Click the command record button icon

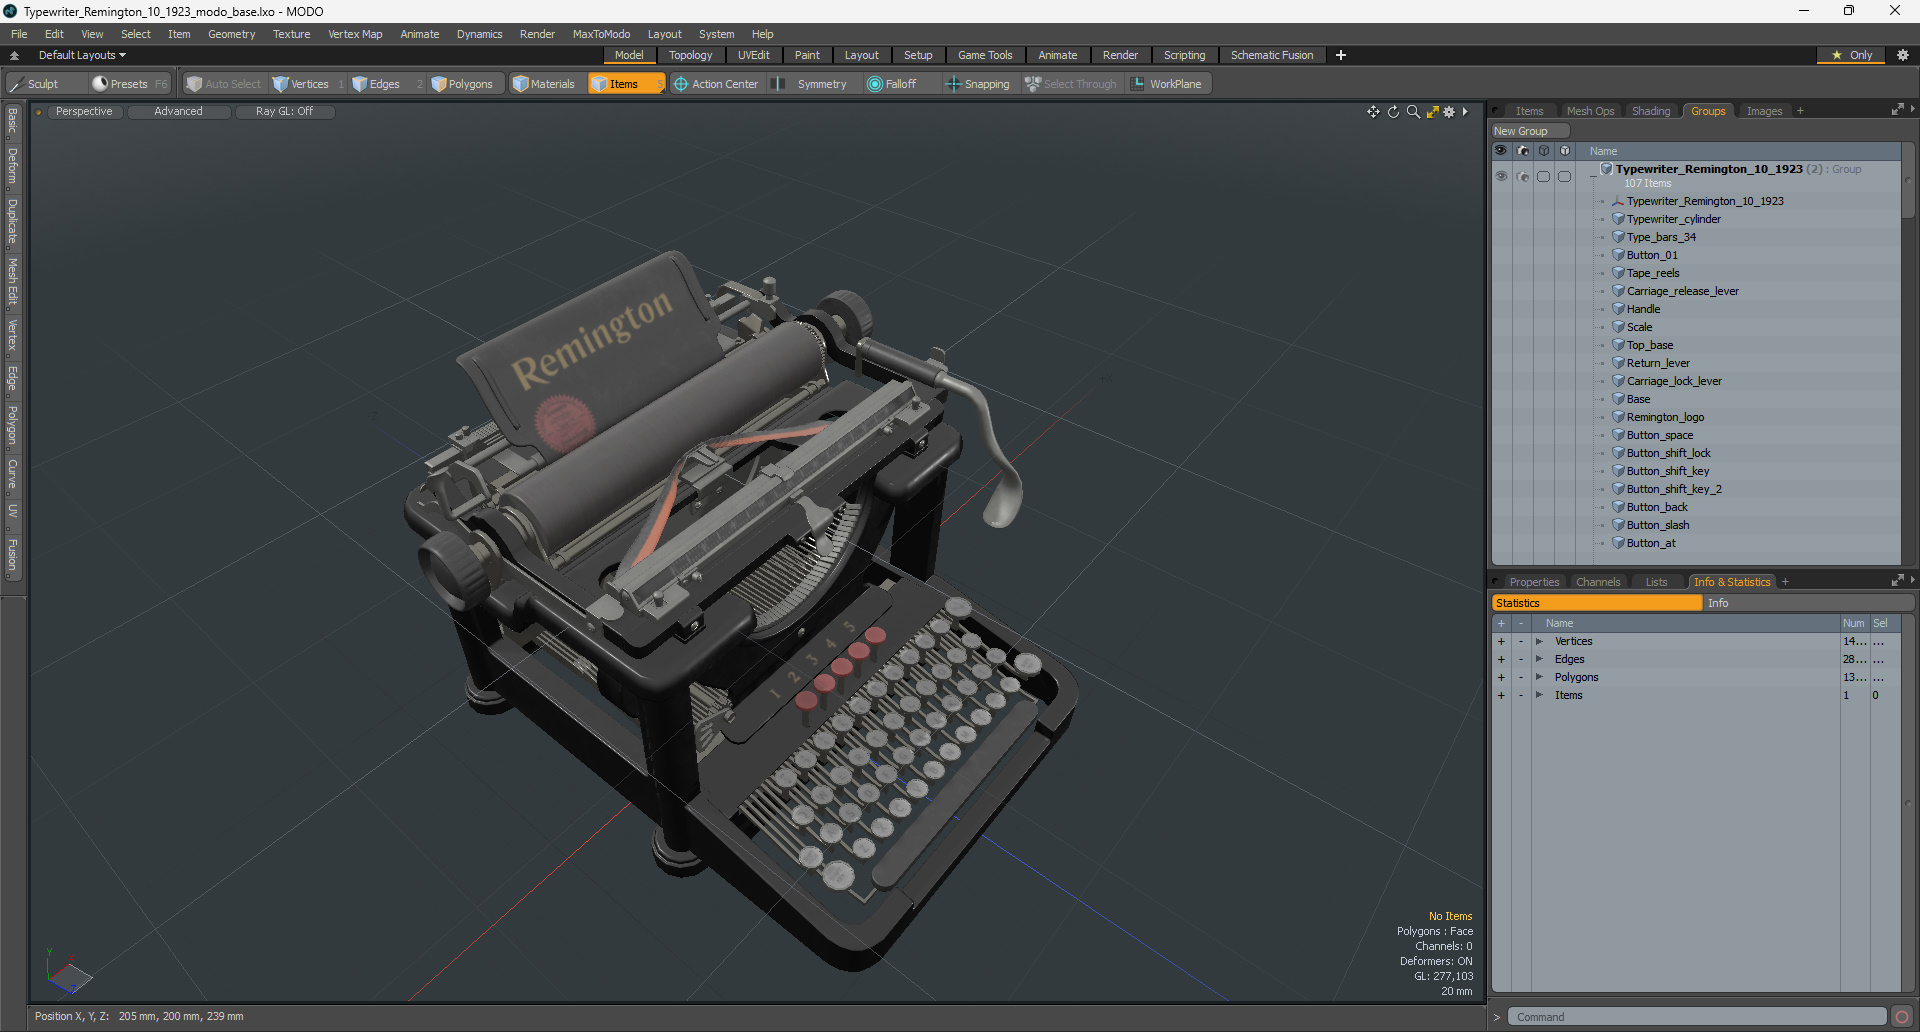click(x=1902, y=1017)
